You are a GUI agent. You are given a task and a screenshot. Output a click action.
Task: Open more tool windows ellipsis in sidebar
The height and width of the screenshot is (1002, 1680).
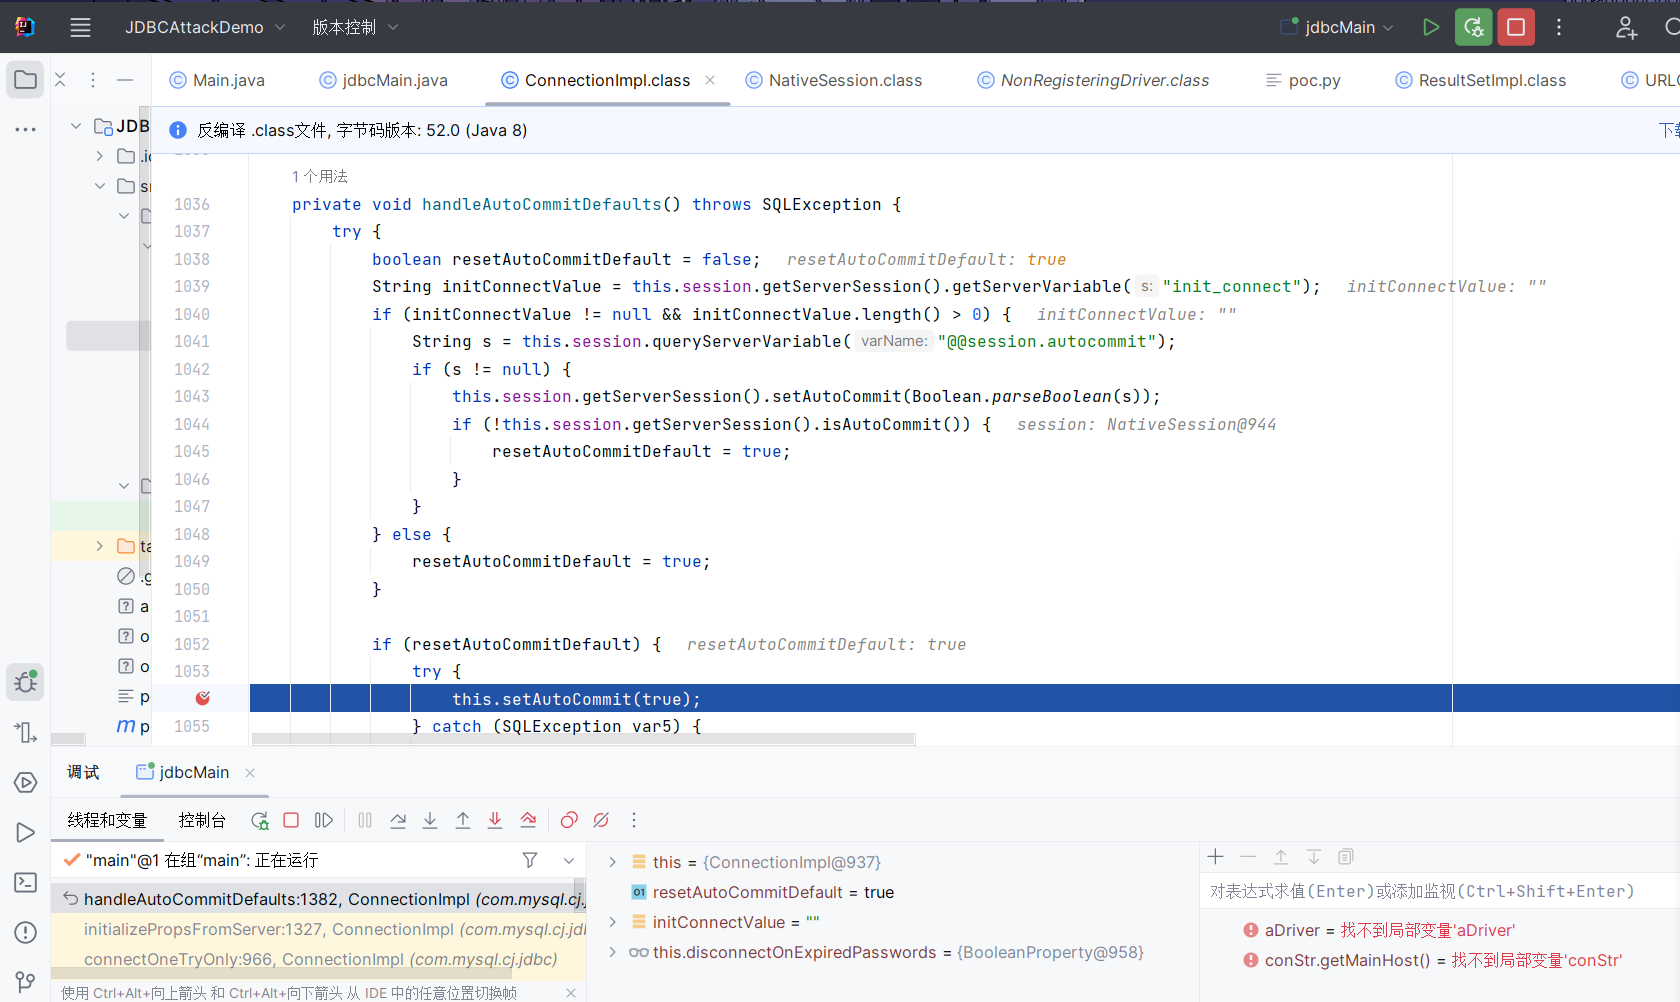point(26,129)
